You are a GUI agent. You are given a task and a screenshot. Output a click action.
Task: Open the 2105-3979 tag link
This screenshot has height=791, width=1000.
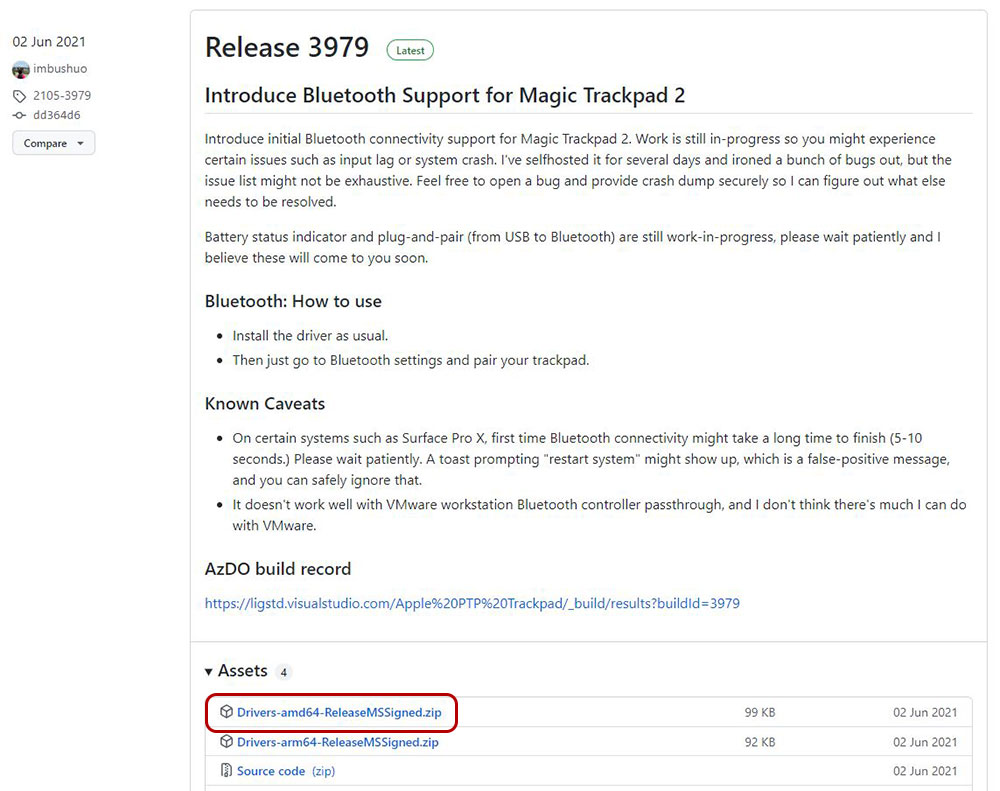[62, 96]
